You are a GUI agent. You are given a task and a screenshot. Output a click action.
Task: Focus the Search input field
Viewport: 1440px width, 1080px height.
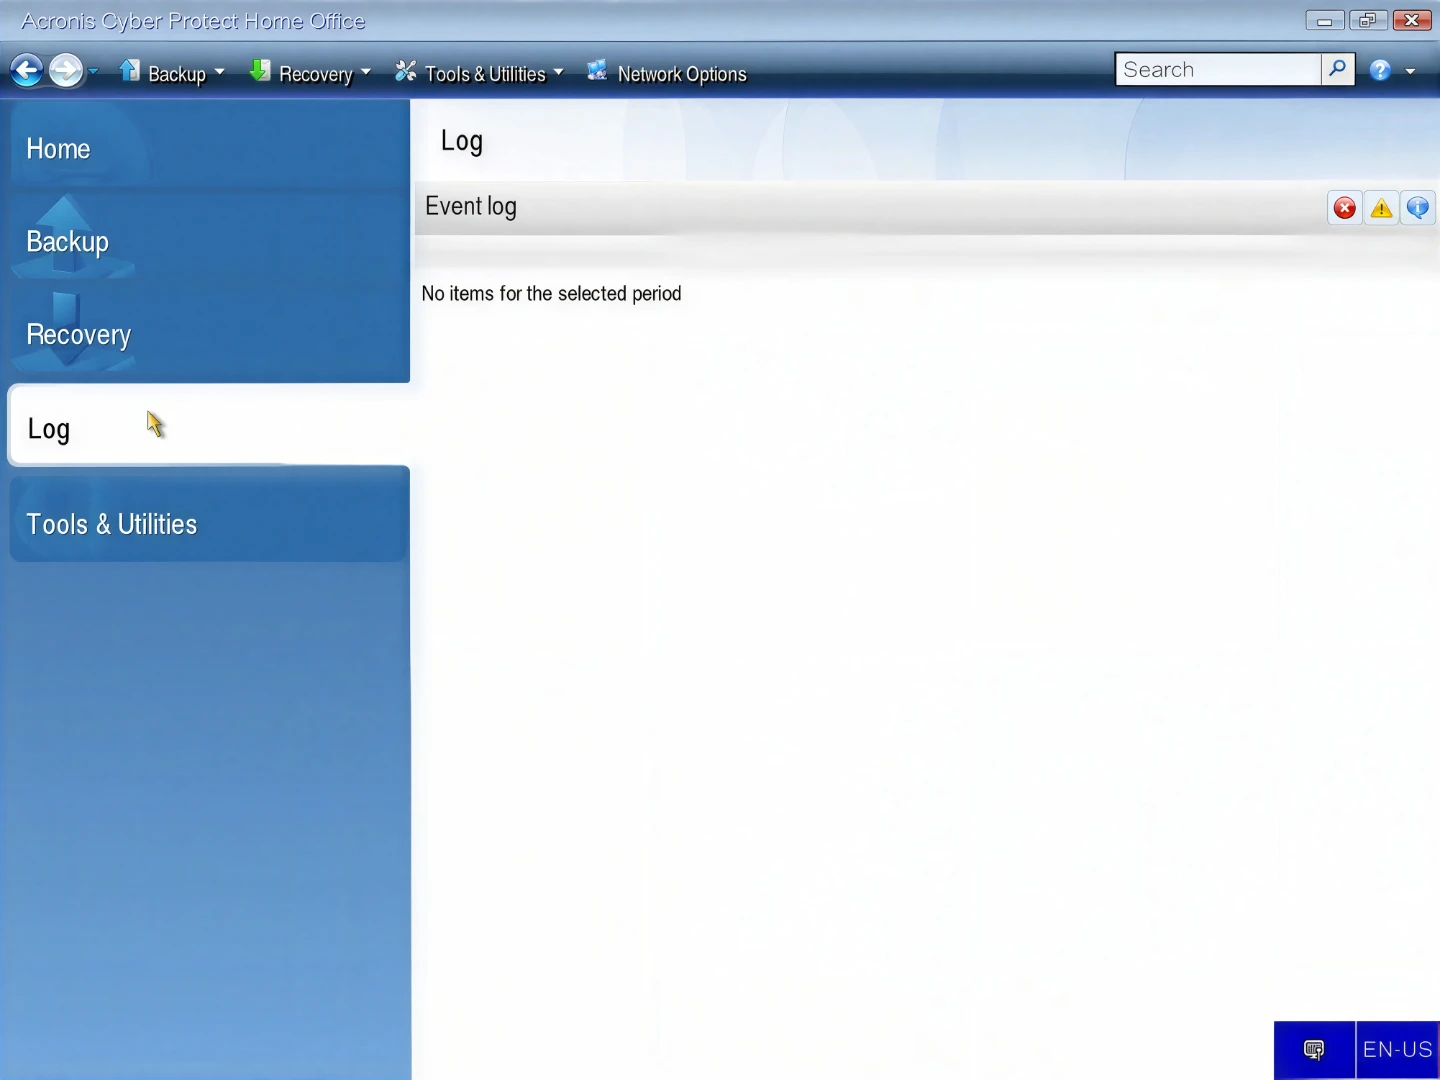1218,69
